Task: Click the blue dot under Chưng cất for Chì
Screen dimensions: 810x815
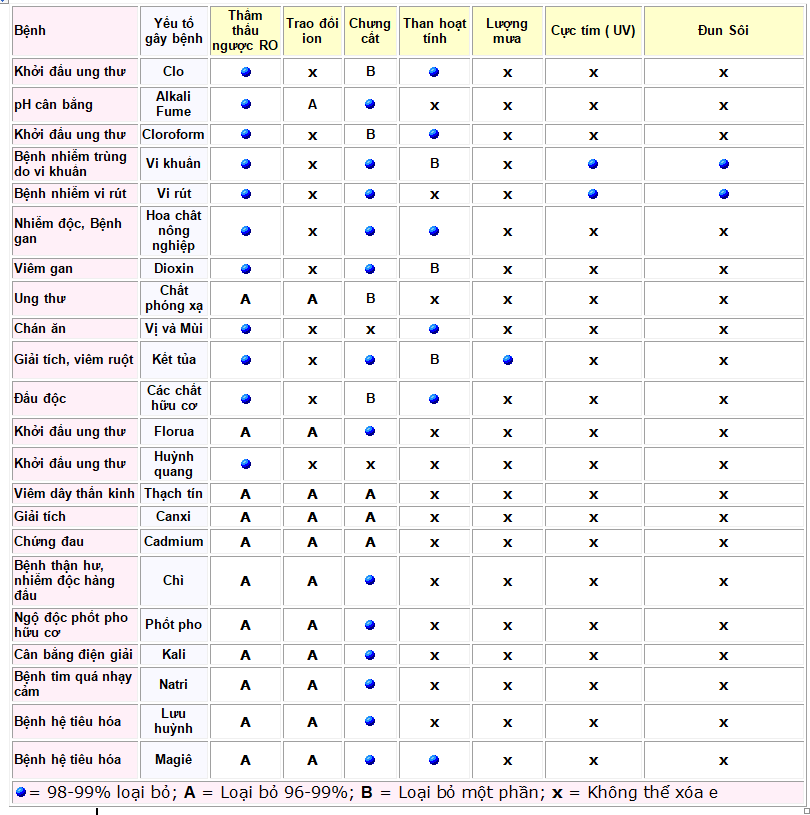Action: click(370, 580)
